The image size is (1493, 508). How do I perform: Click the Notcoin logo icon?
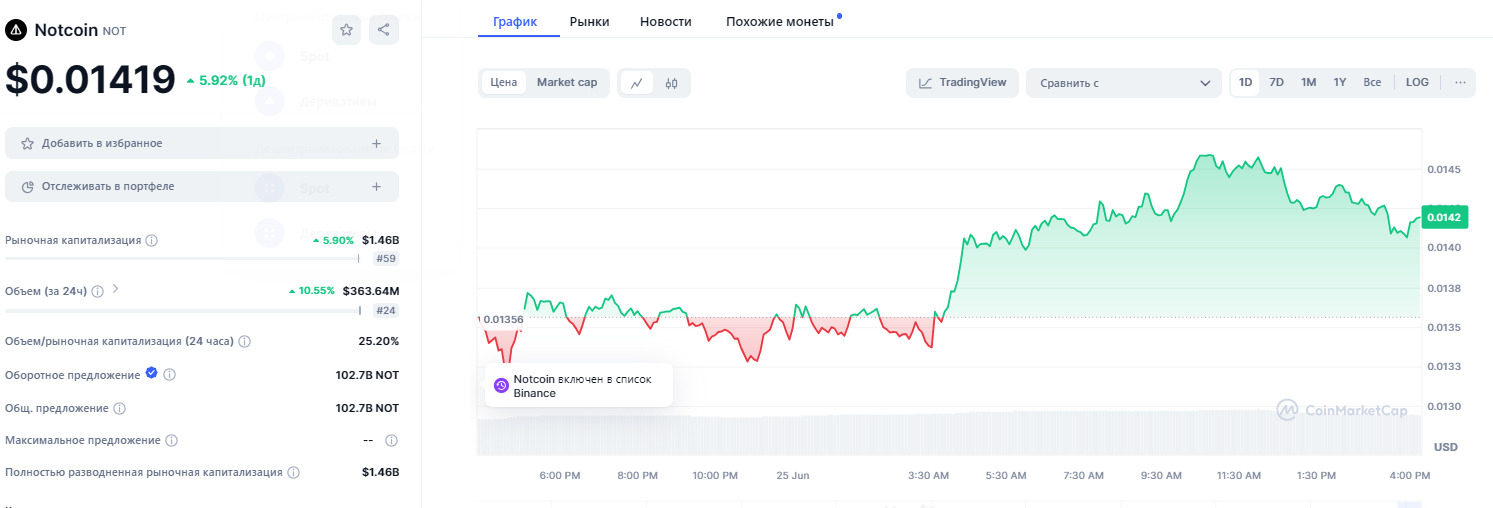pos(16,30)
